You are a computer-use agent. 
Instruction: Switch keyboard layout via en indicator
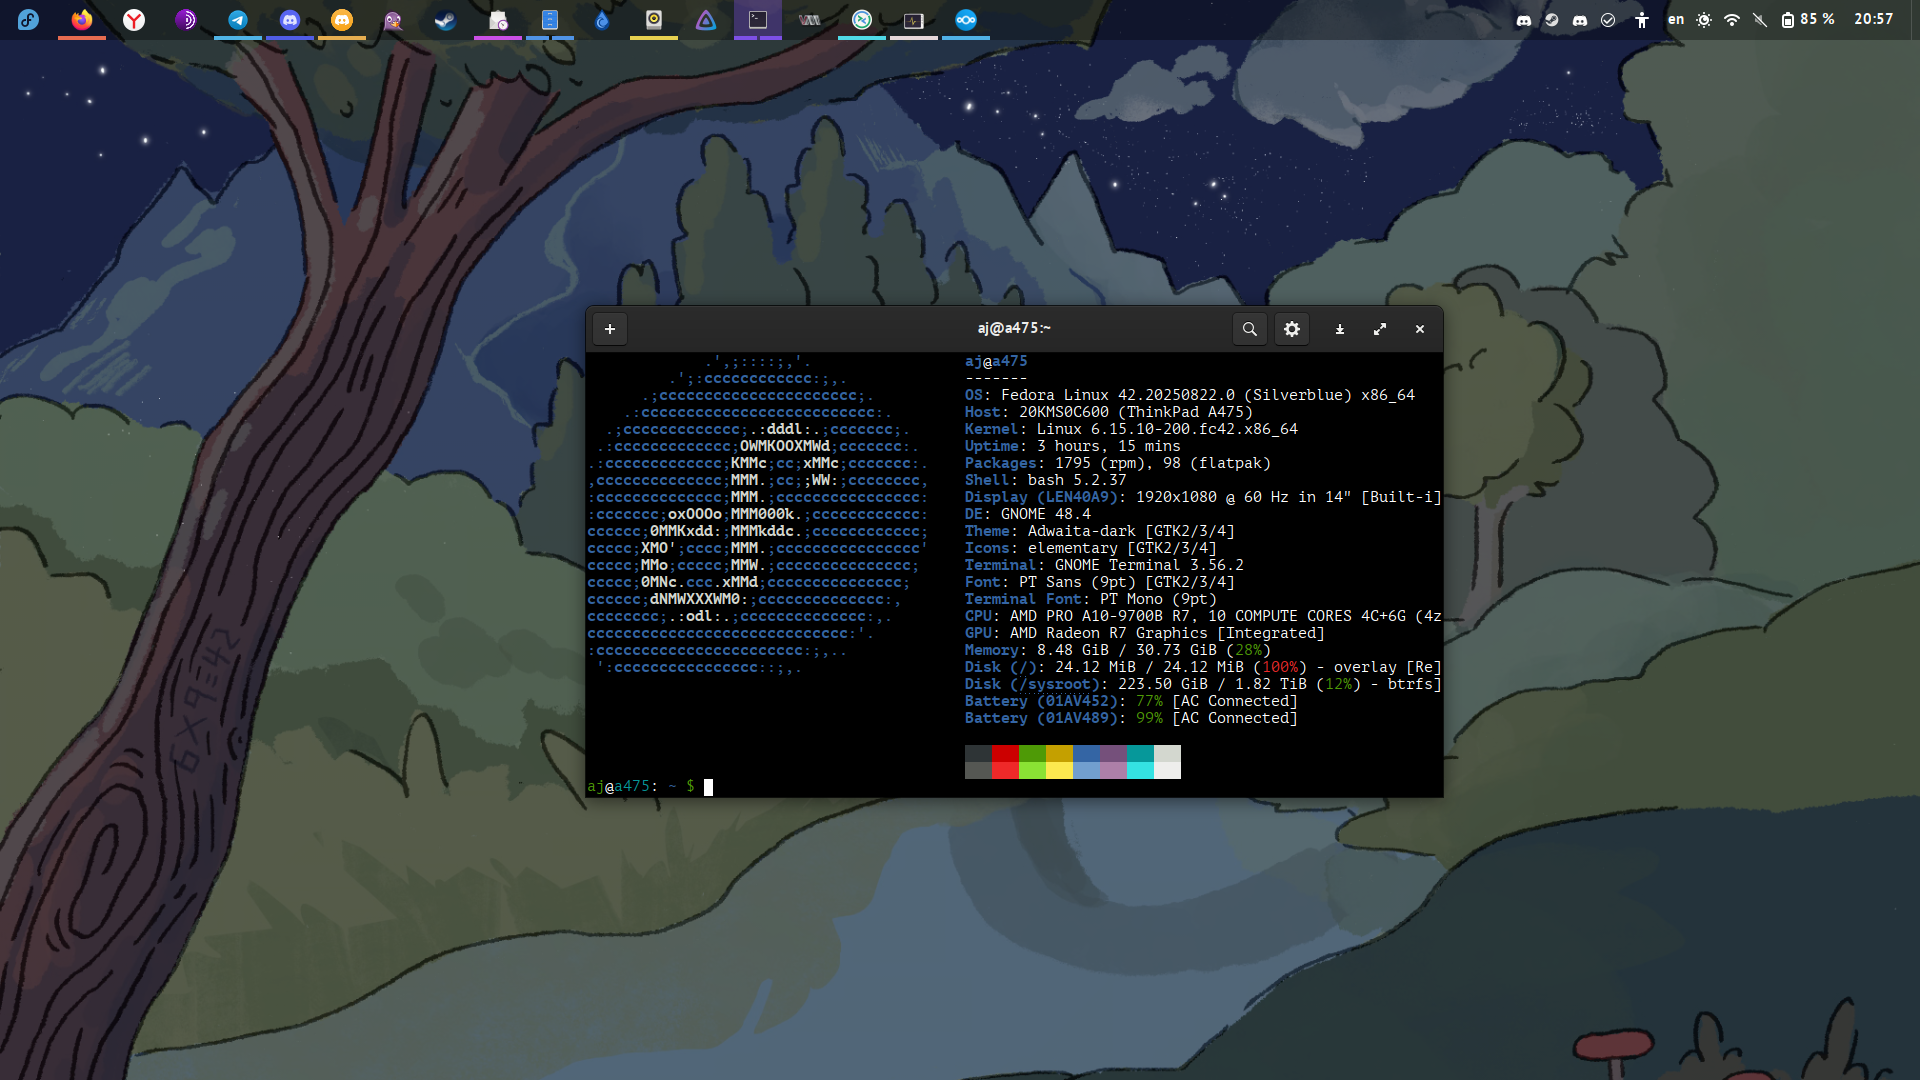click(x=1675, y=20)
